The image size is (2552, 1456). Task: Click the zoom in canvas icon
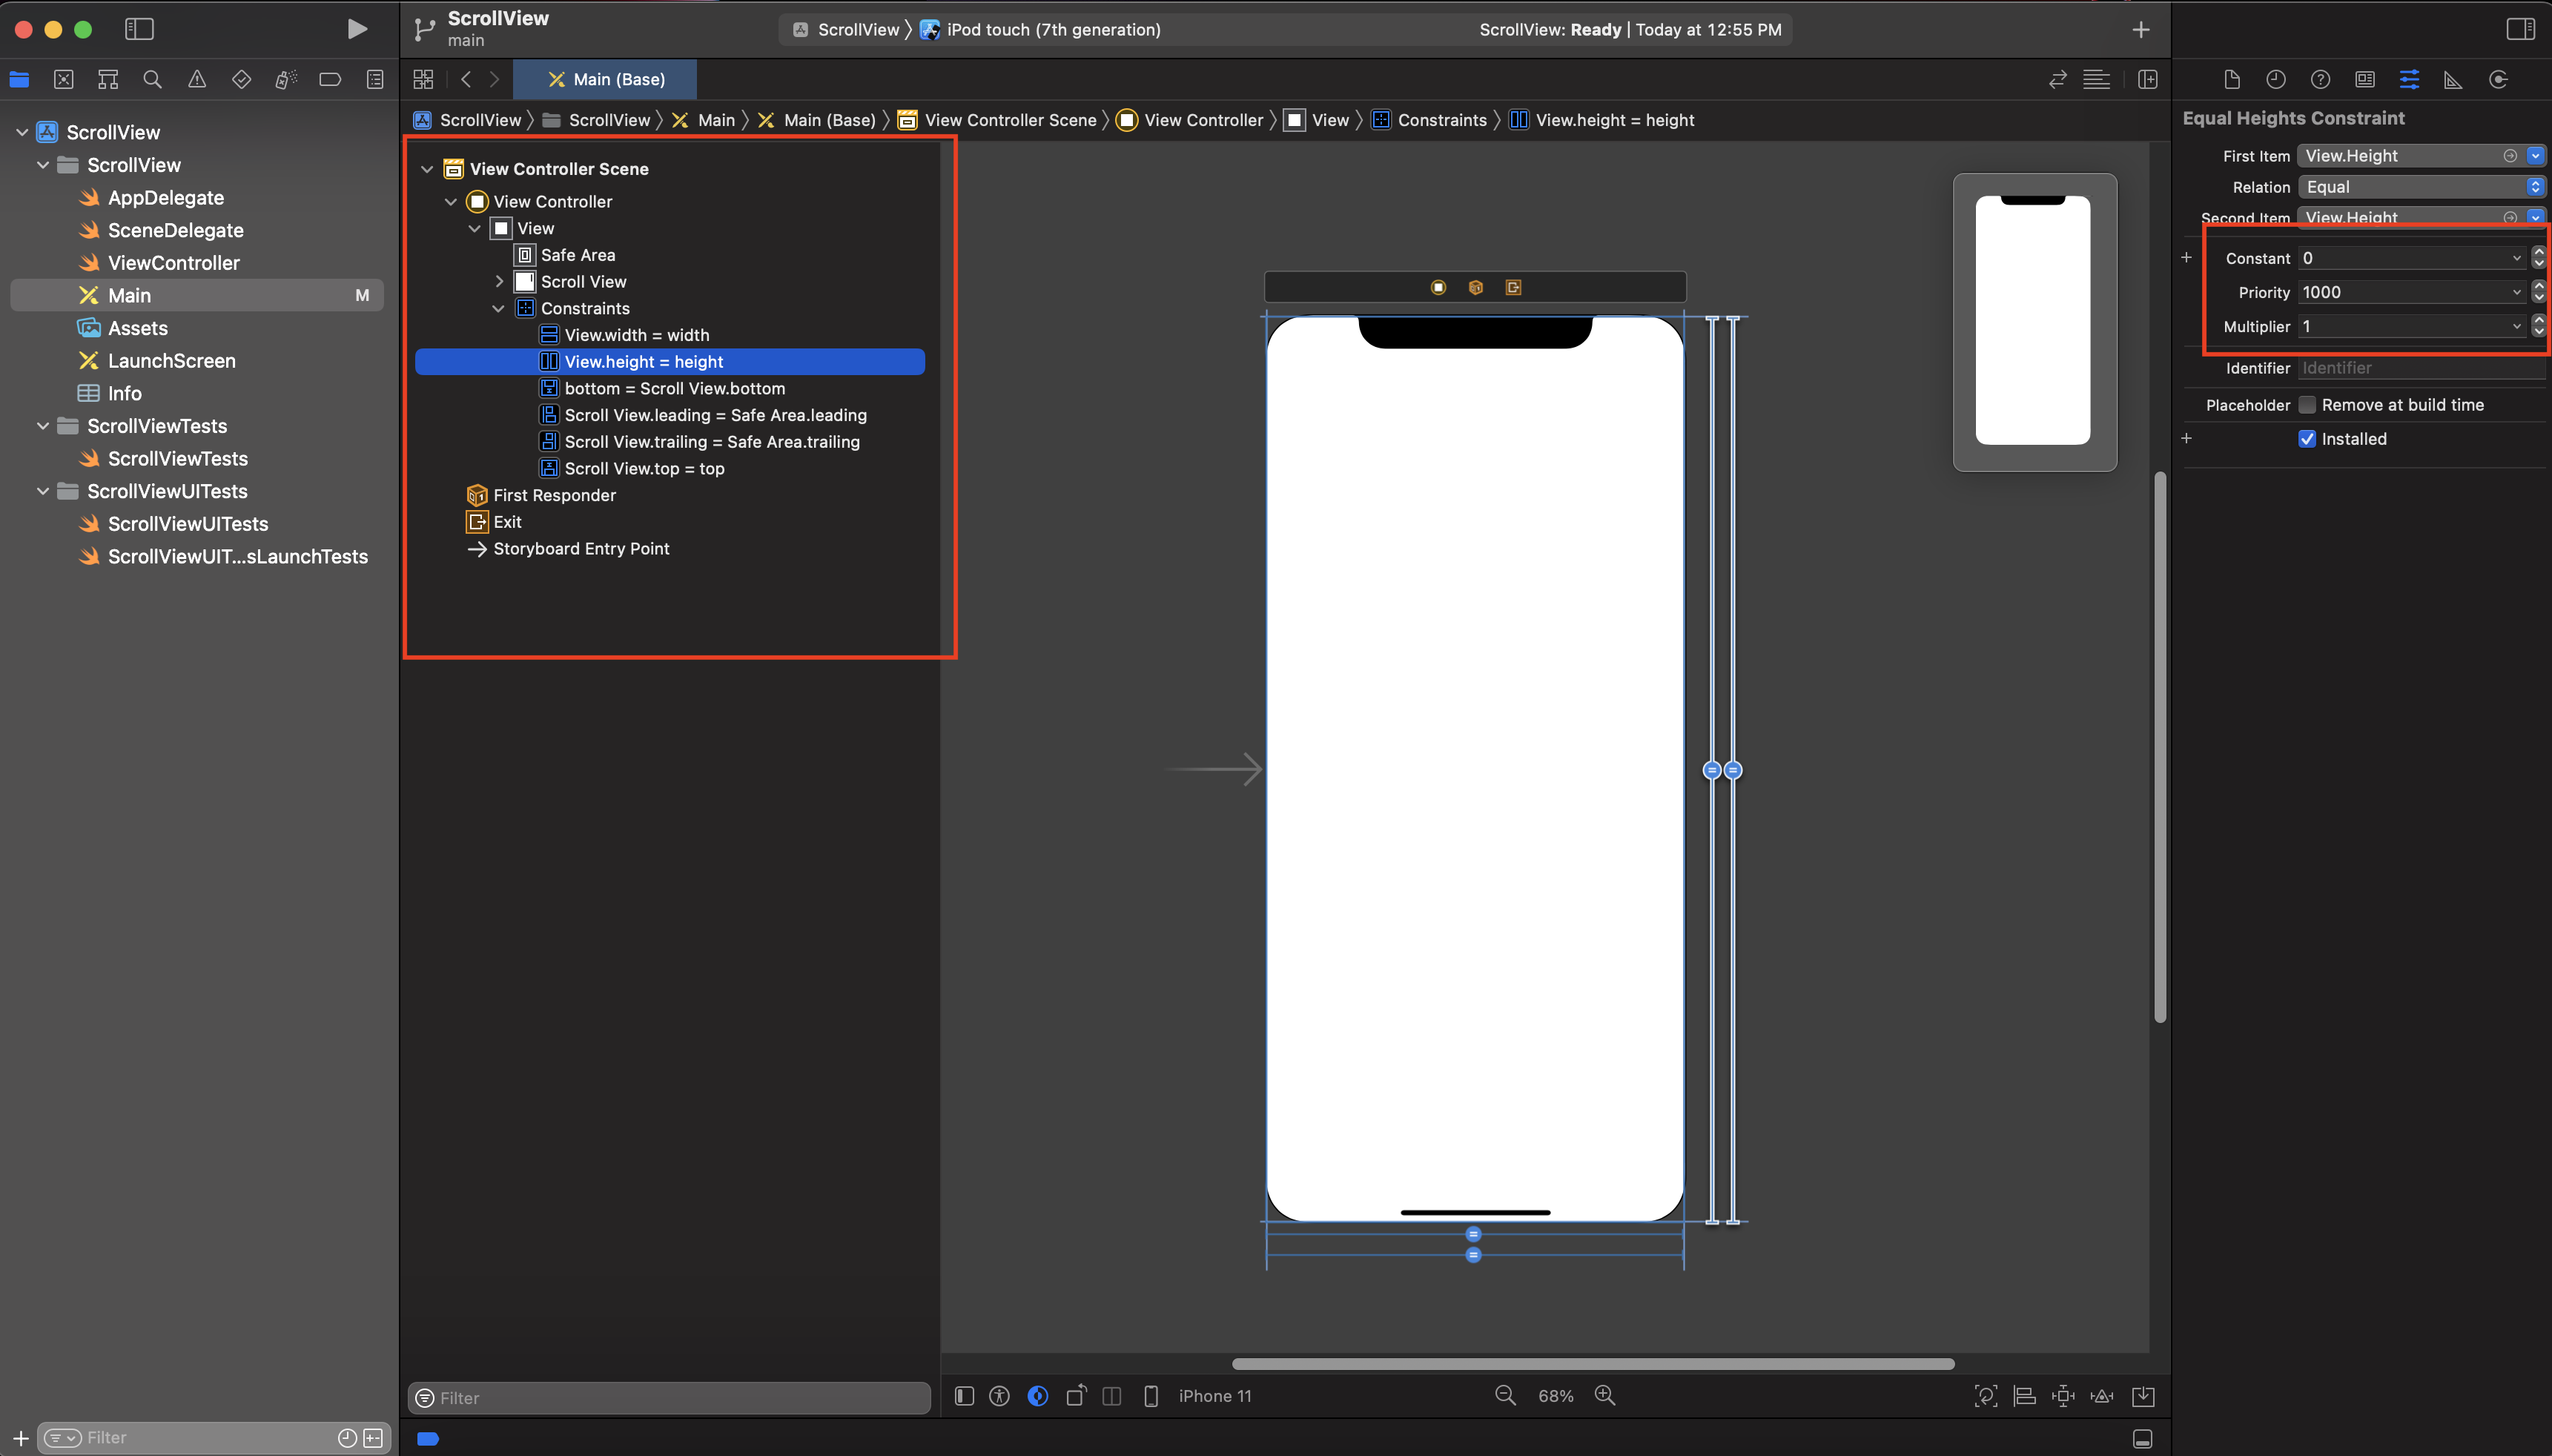tap(1605, 1395)
